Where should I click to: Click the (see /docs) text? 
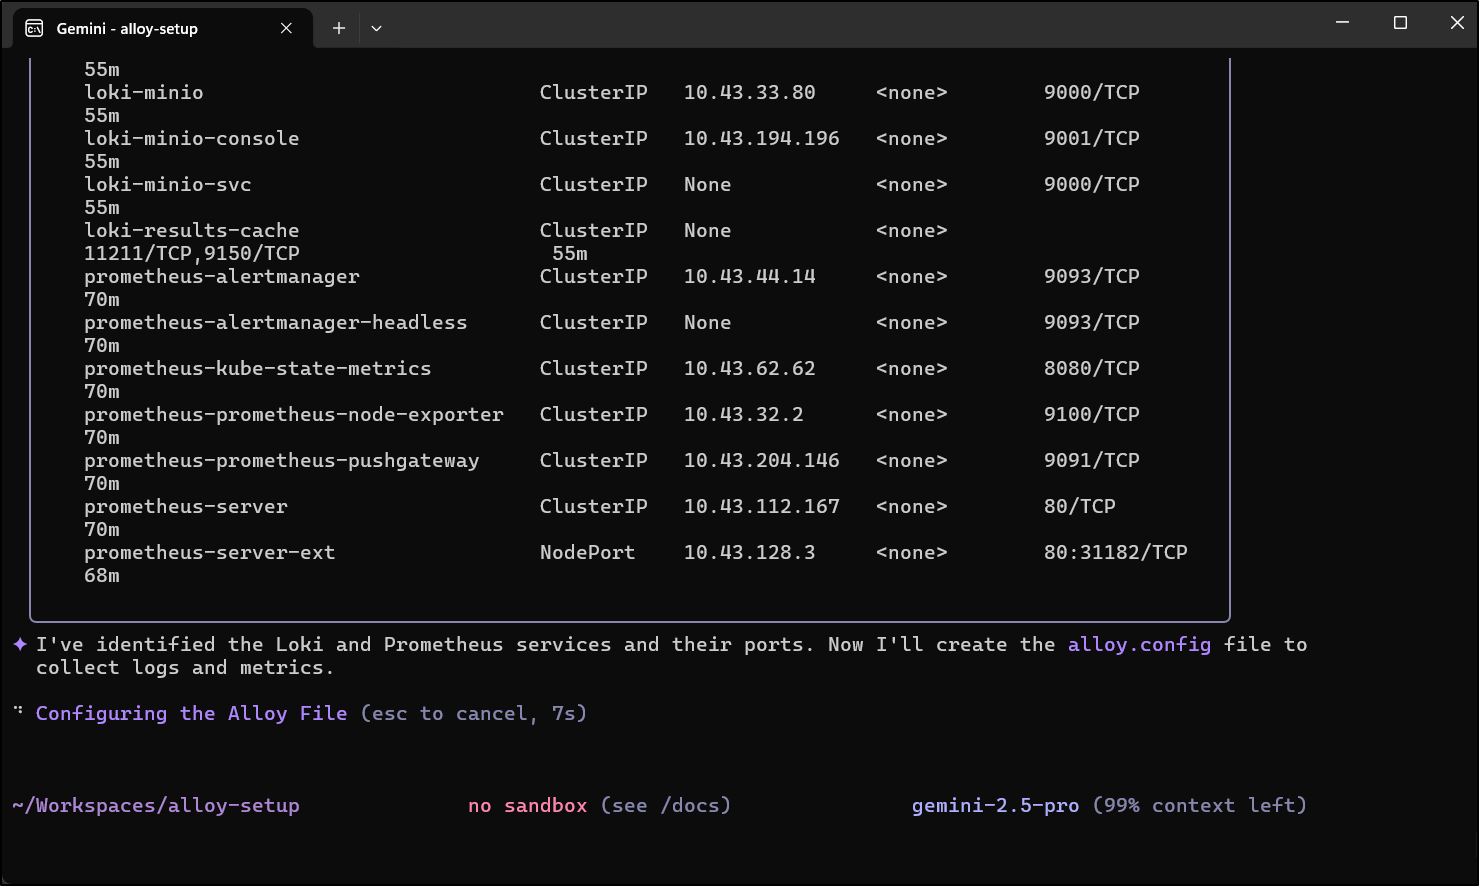[666, 806]
